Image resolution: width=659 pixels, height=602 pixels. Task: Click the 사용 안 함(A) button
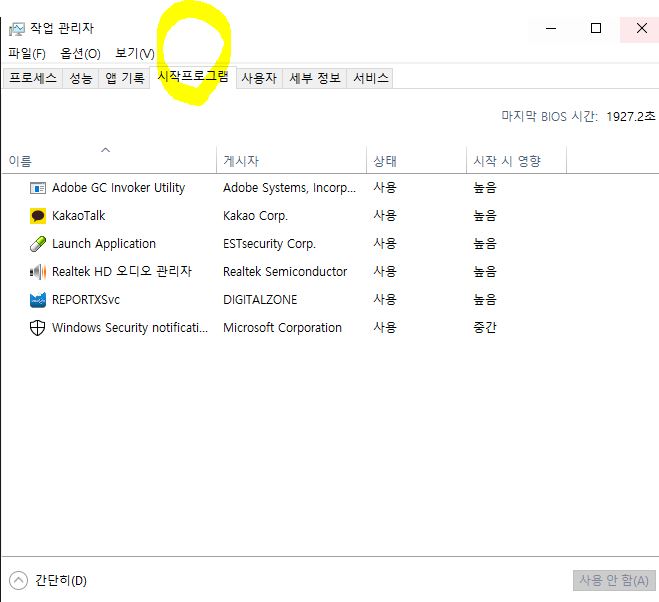(614, 581)
